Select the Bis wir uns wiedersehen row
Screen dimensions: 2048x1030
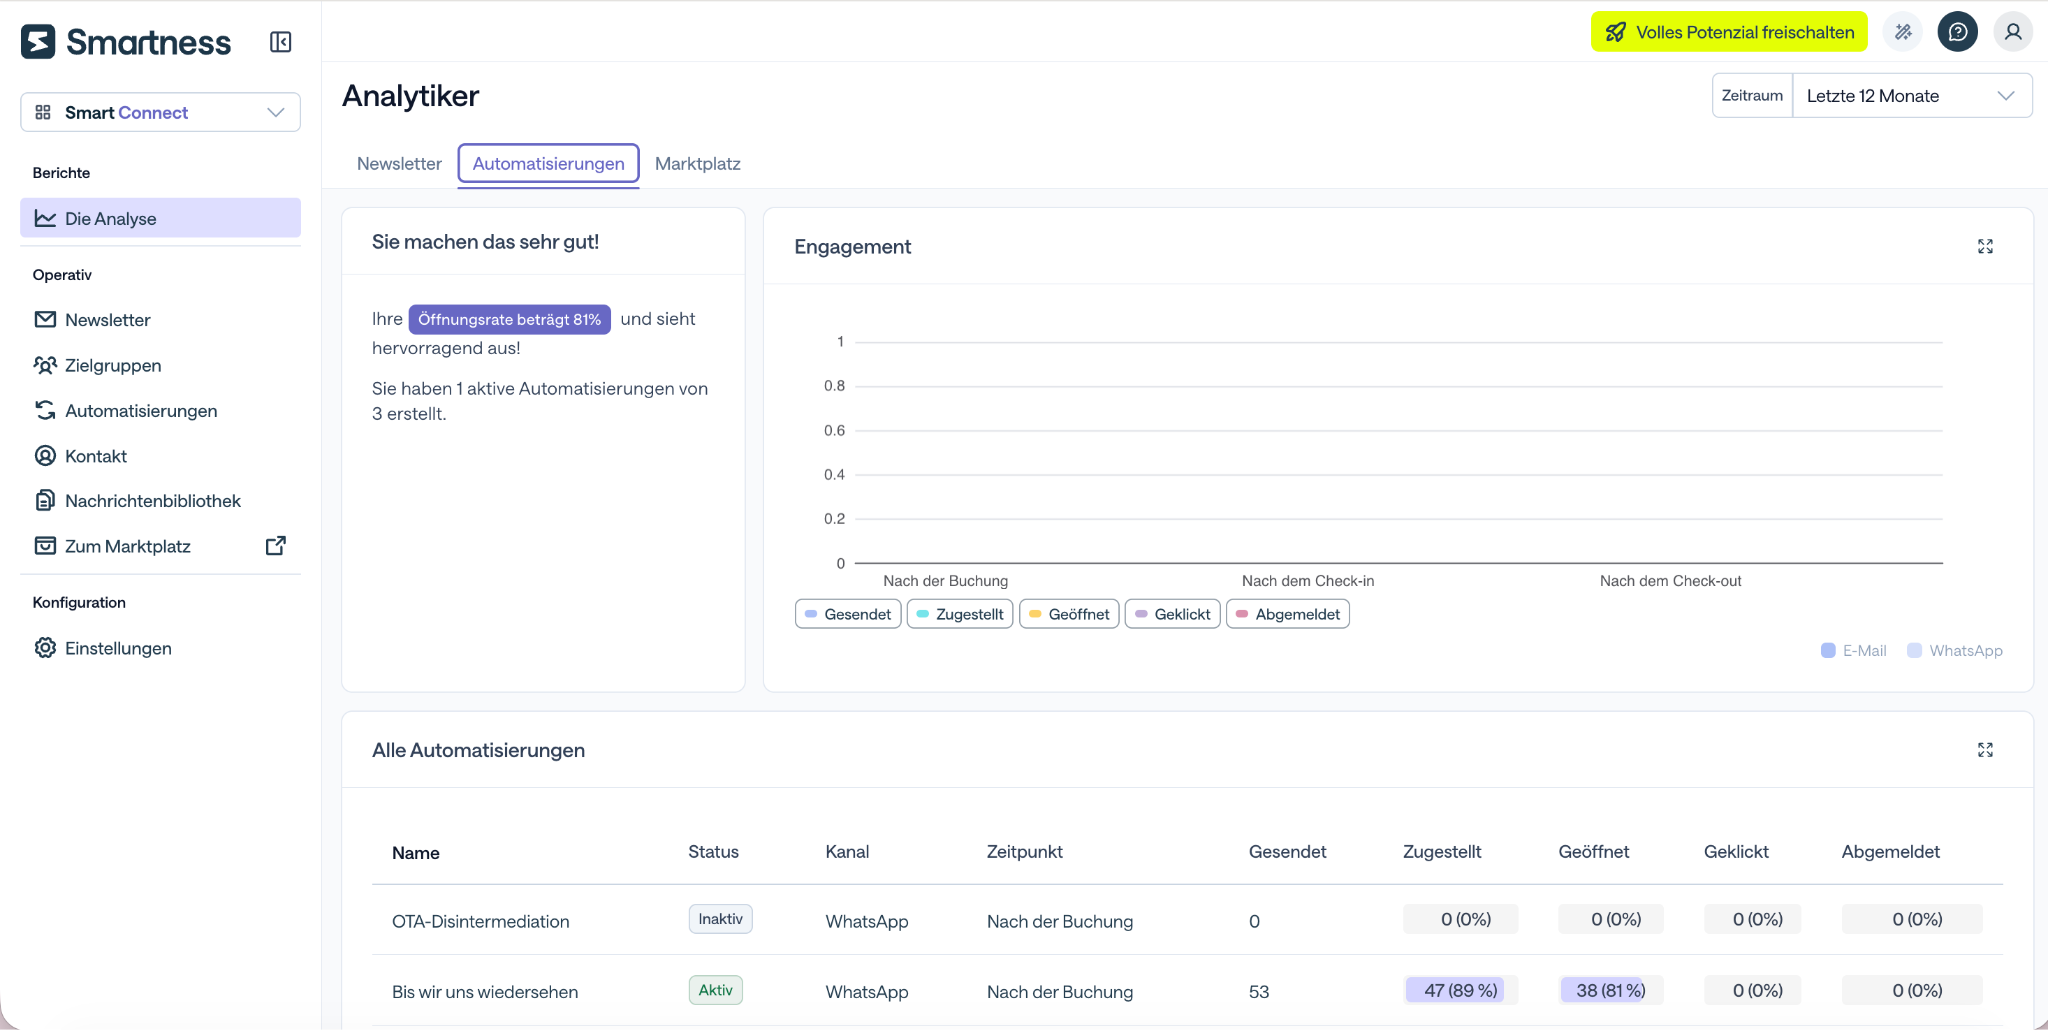pos(1187,991)
